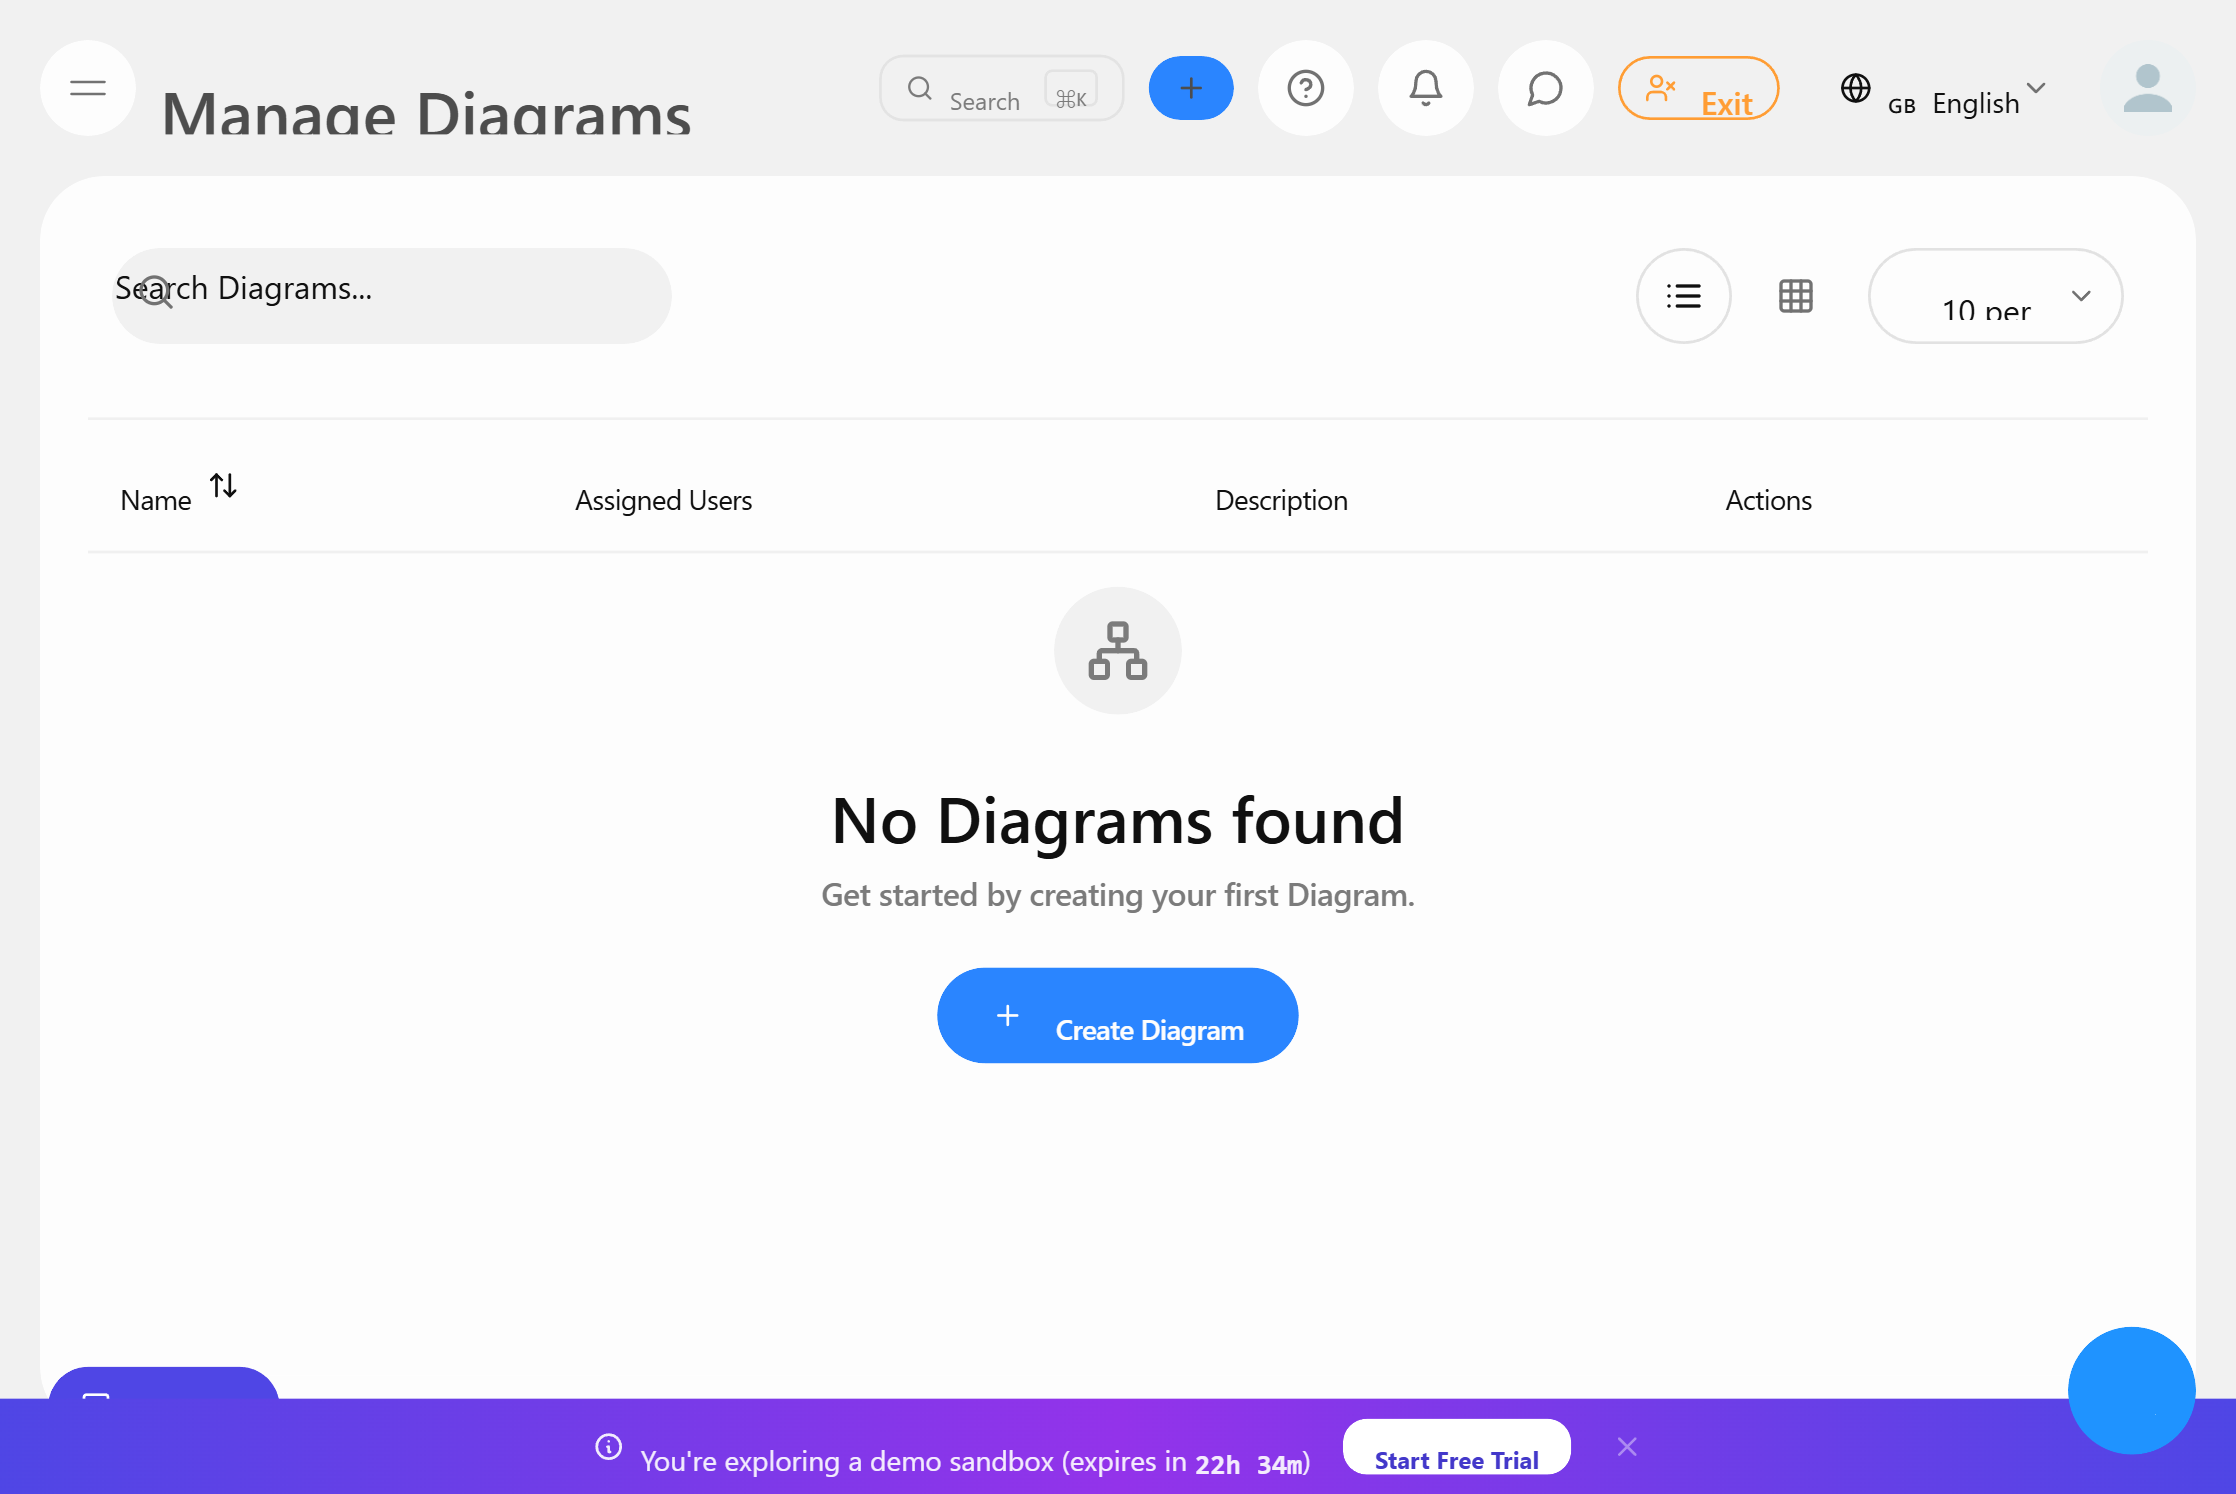This screenshot has height=1494, width=2236.
Task: Switch diagrams to list view
Action: coord(1684,296)
